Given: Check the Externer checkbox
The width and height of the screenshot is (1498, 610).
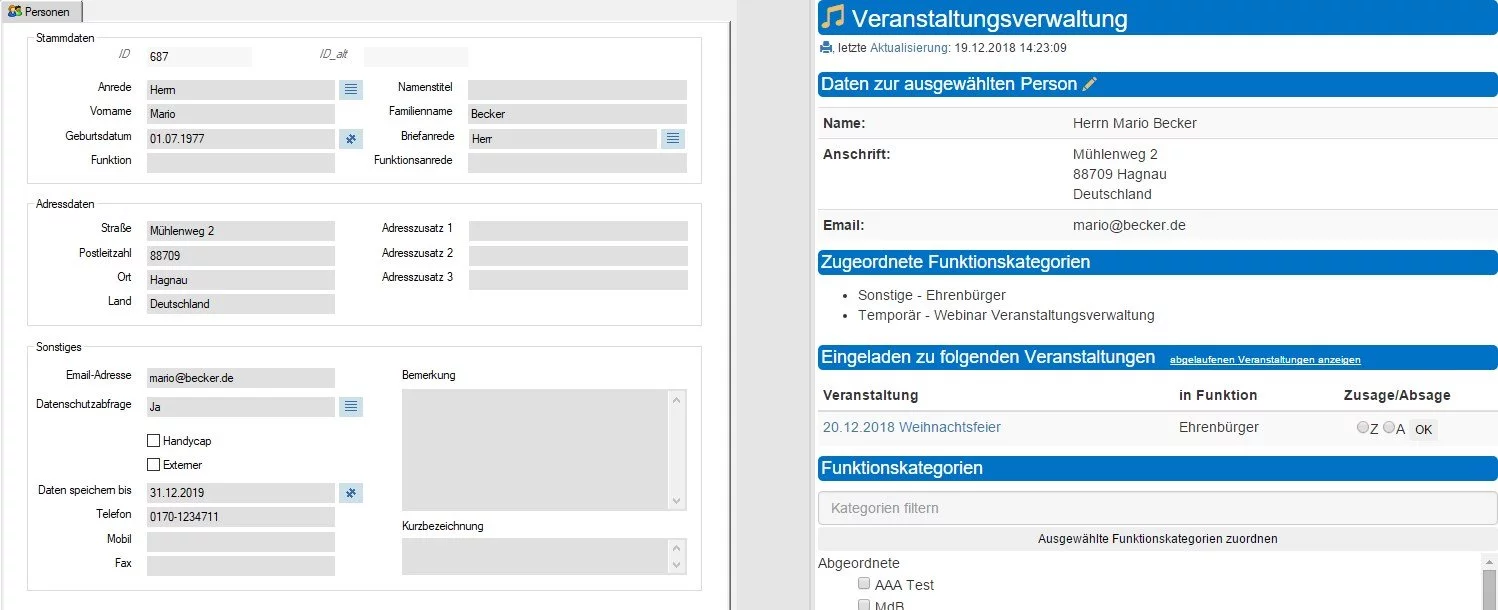Looking at the screenshot, I should pos(154,464).
